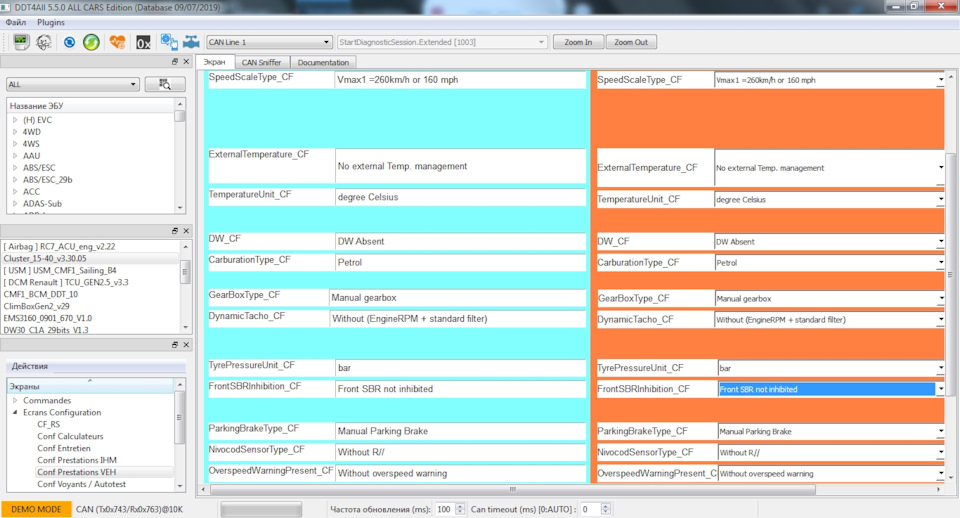
Task: Select Conf Prestations VEH screen
Action: pos(77,472)
